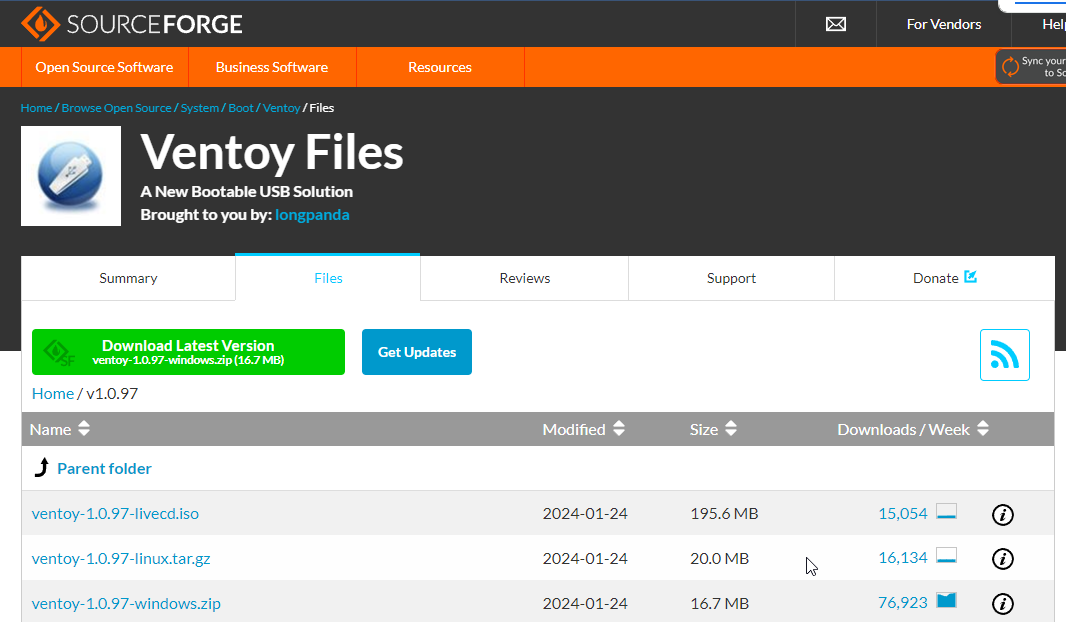Click Home in the top breadcrumb
The image size is (1066, 622).
point(36,108)
